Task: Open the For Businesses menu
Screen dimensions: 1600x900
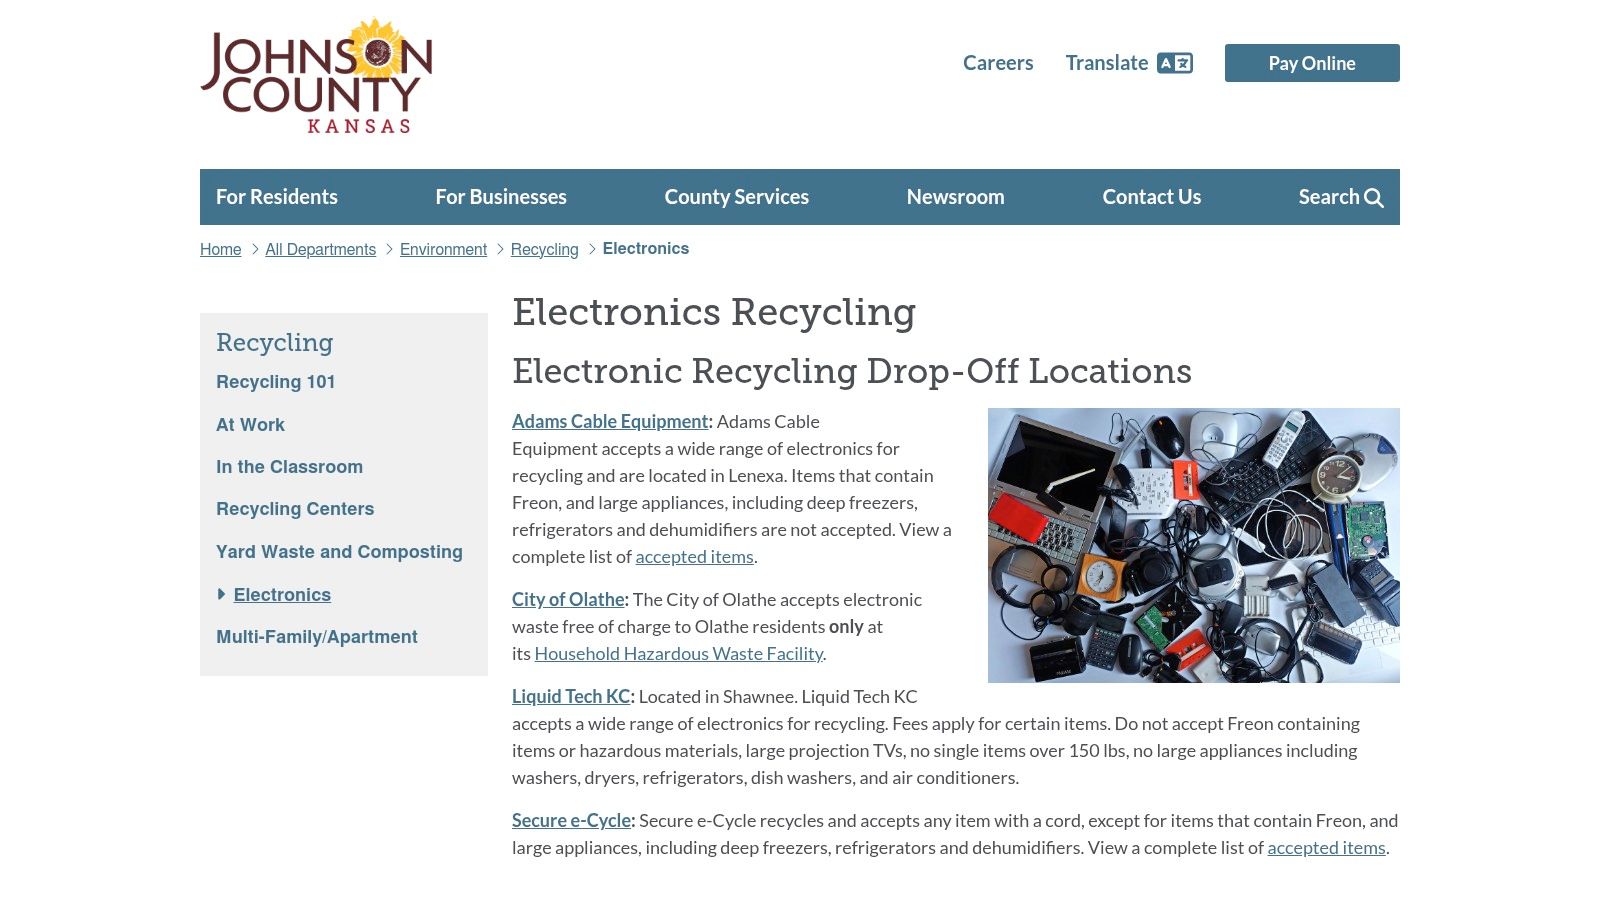Action: click(501, 196)
